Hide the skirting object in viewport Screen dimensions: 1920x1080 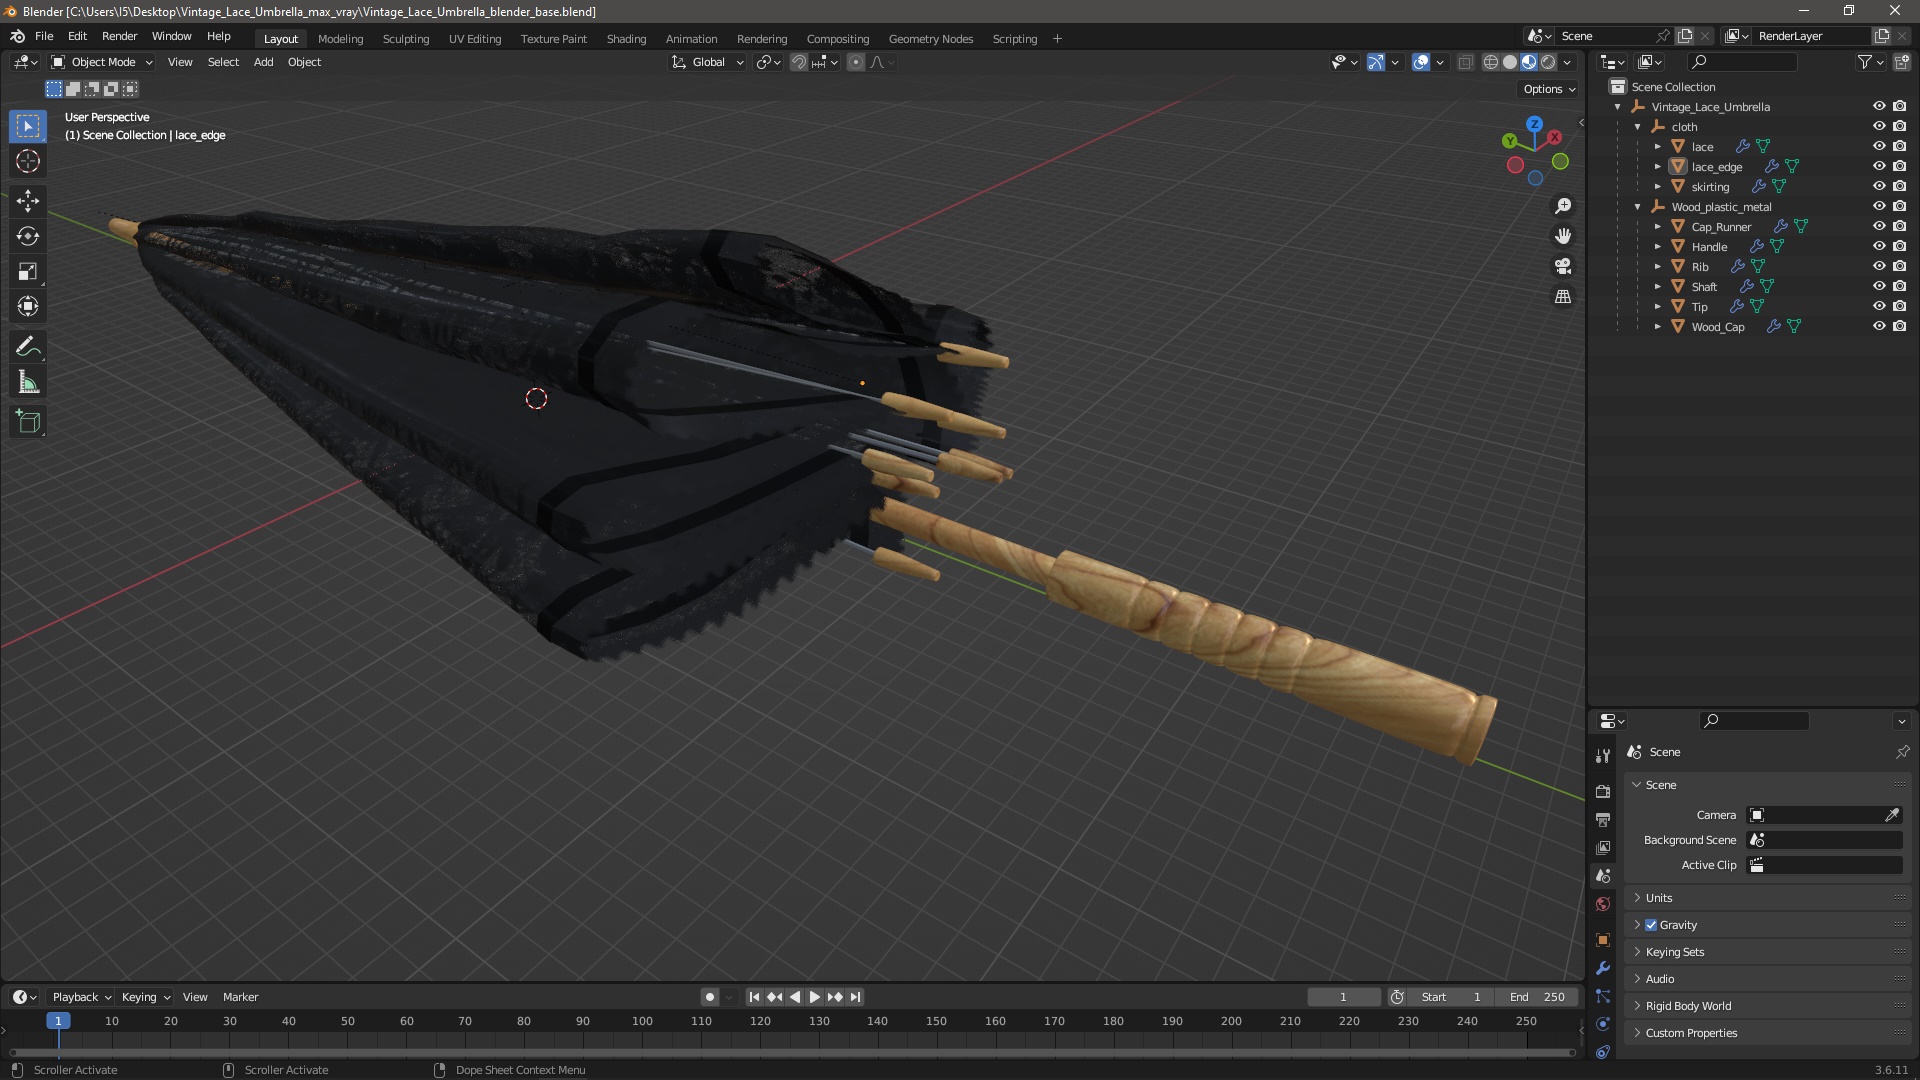1879,186
